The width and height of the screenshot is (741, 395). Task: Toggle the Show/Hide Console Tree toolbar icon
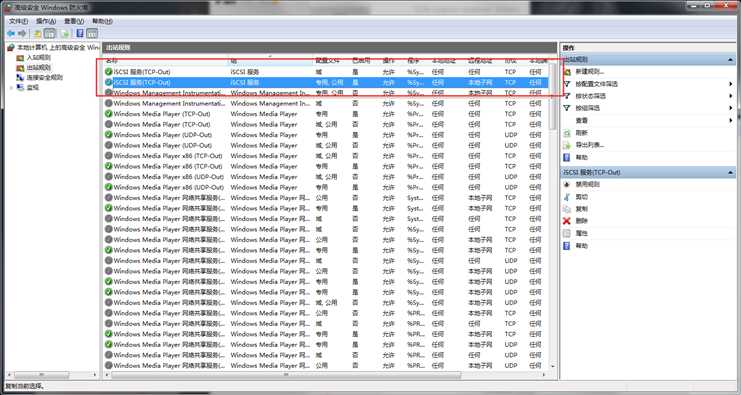click(50, 34)
